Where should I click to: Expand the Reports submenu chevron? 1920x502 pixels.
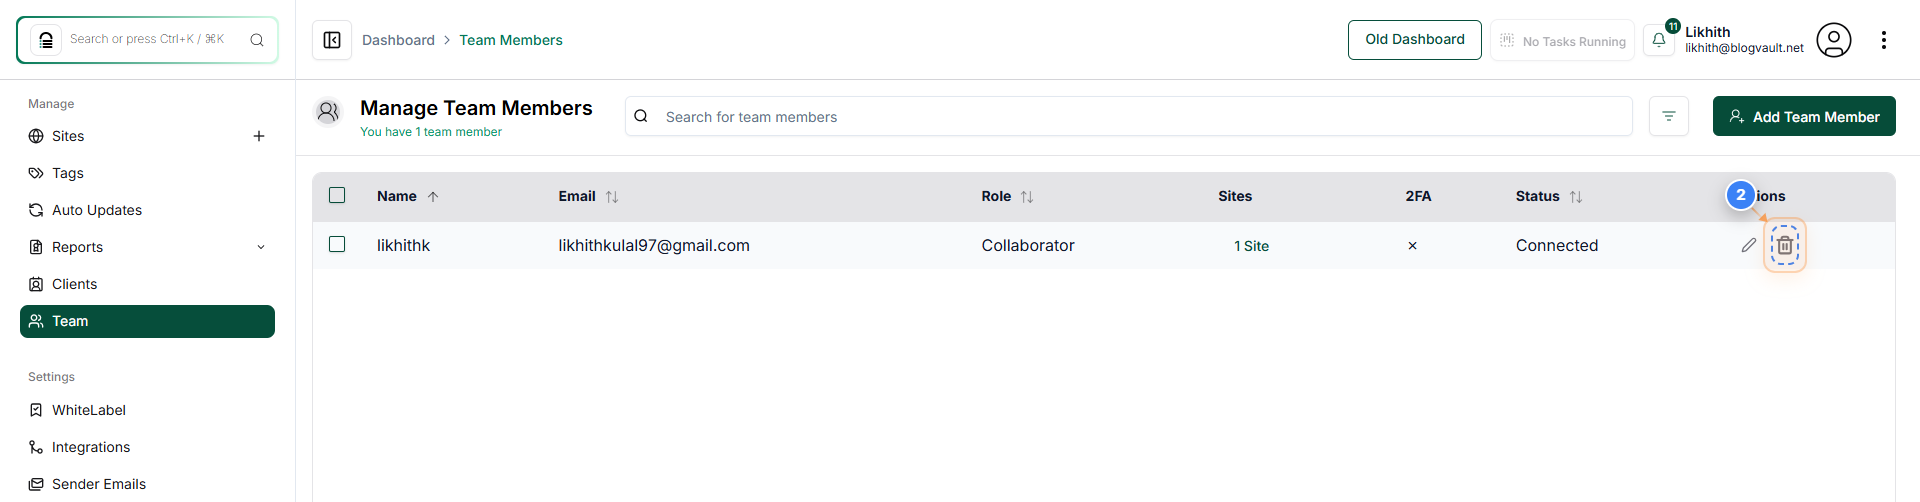[261, 247]
